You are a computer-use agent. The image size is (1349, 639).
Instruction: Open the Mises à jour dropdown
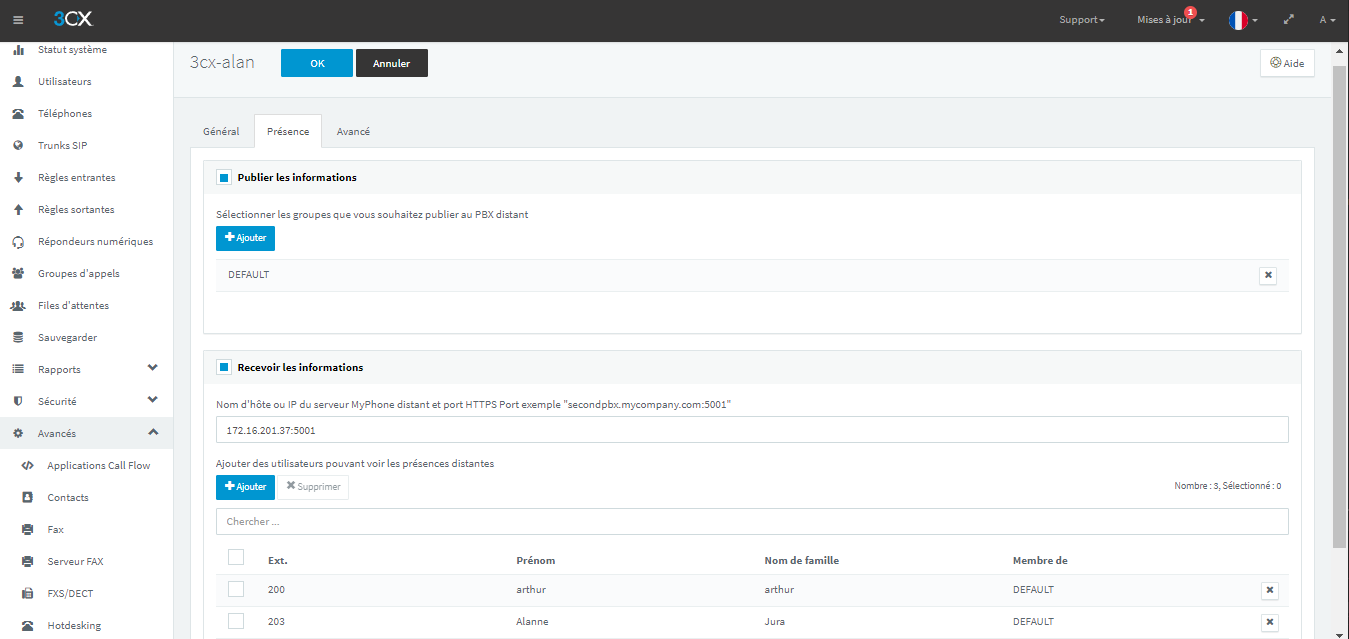(1171, 20)
